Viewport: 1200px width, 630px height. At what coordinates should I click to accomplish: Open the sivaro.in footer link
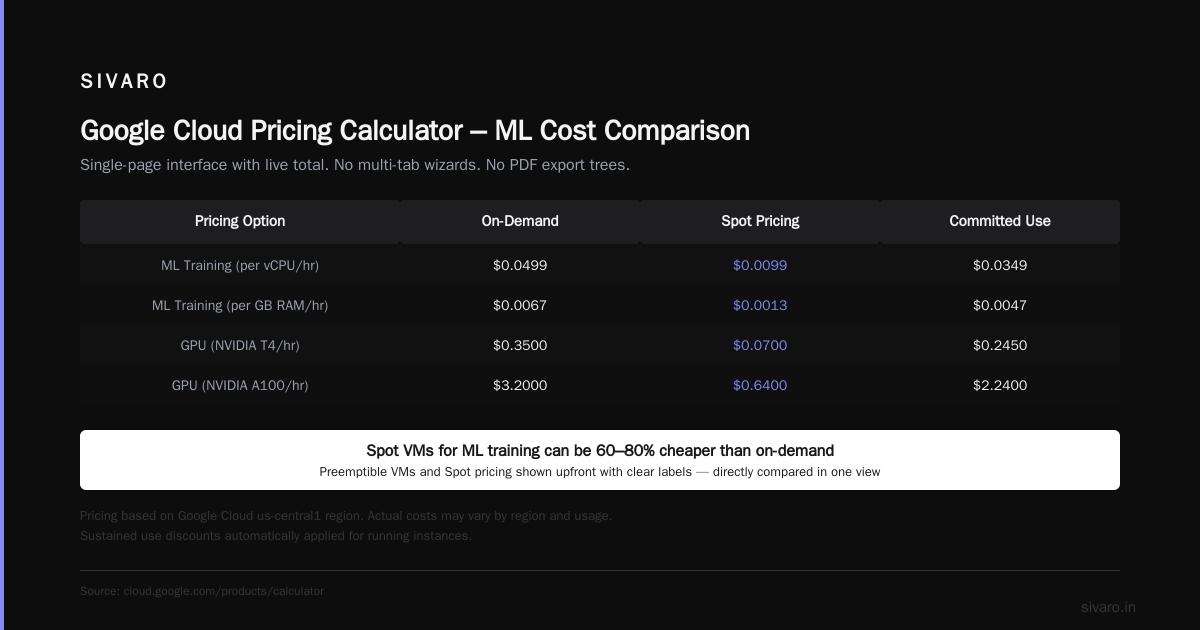1108,607
